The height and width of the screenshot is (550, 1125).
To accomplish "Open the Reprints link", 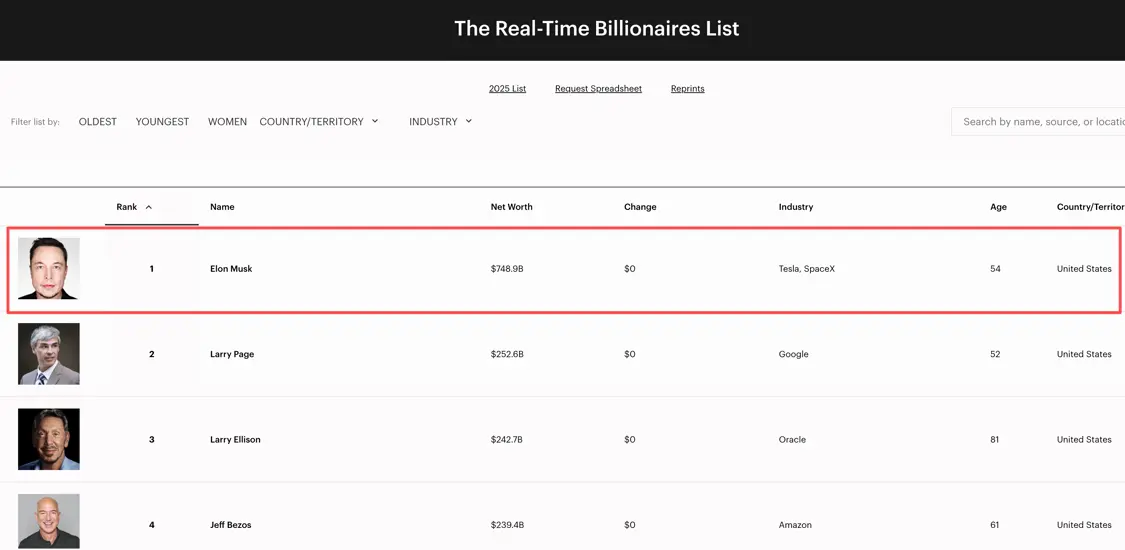I will pos(687,89).
